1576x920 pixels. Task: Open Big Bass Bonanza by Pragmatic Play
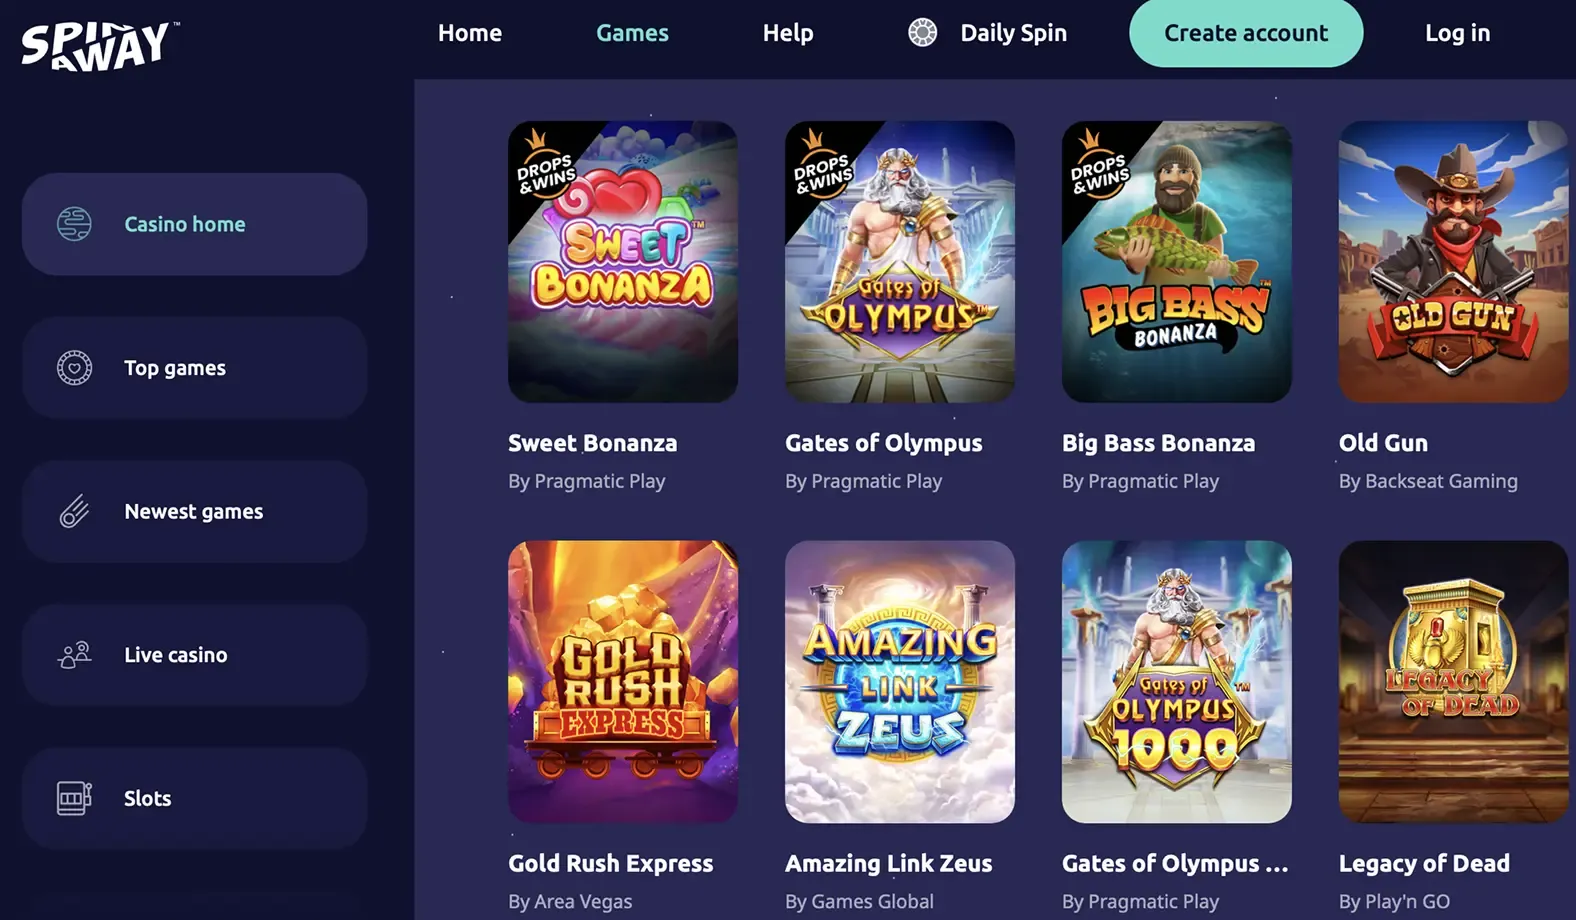1176,262
